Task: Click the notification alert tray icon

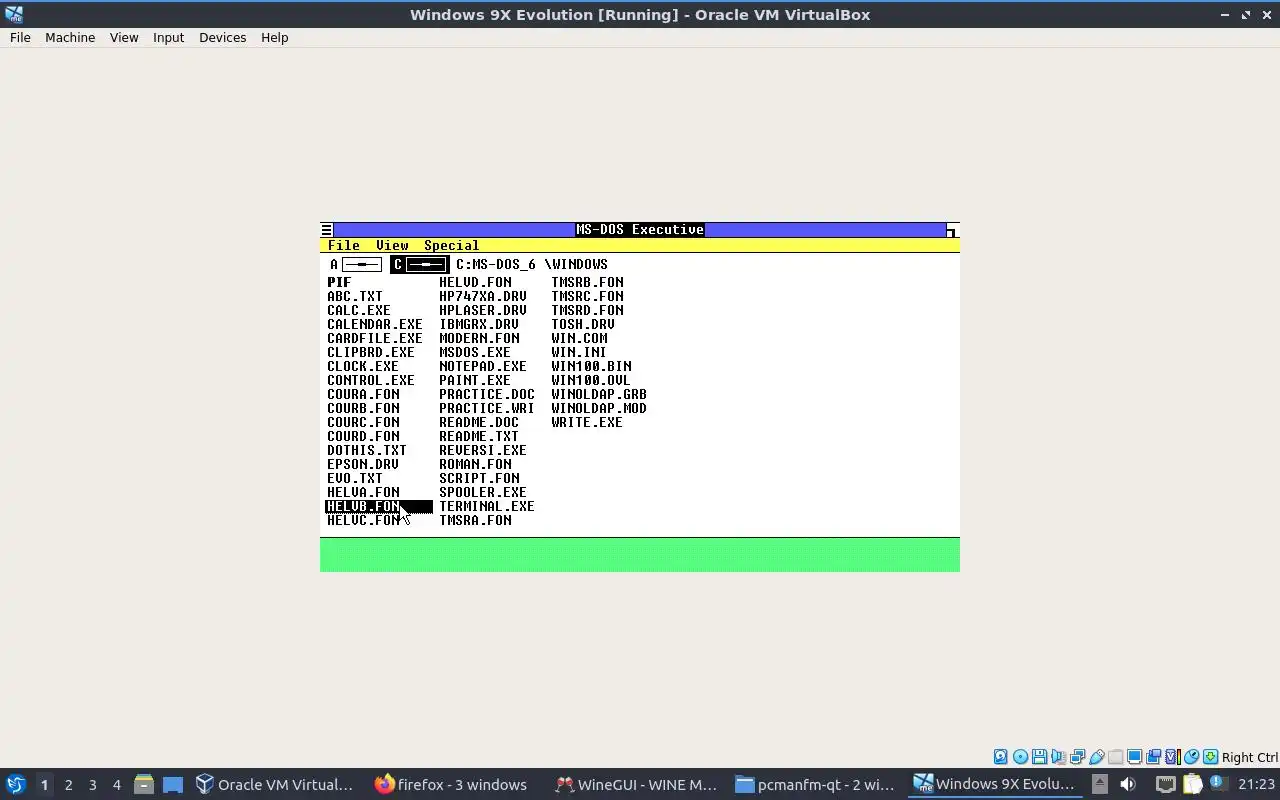Action: (1219, 783)
